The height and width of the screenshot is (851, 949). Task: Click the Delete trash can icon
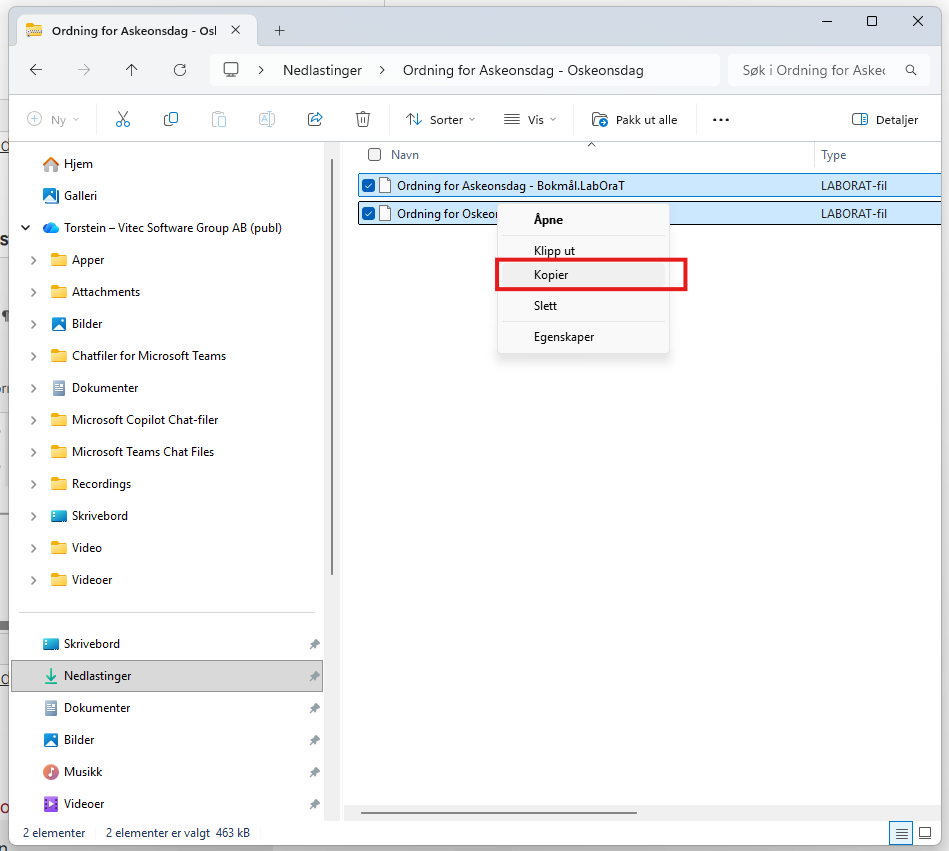coord(363,119)
